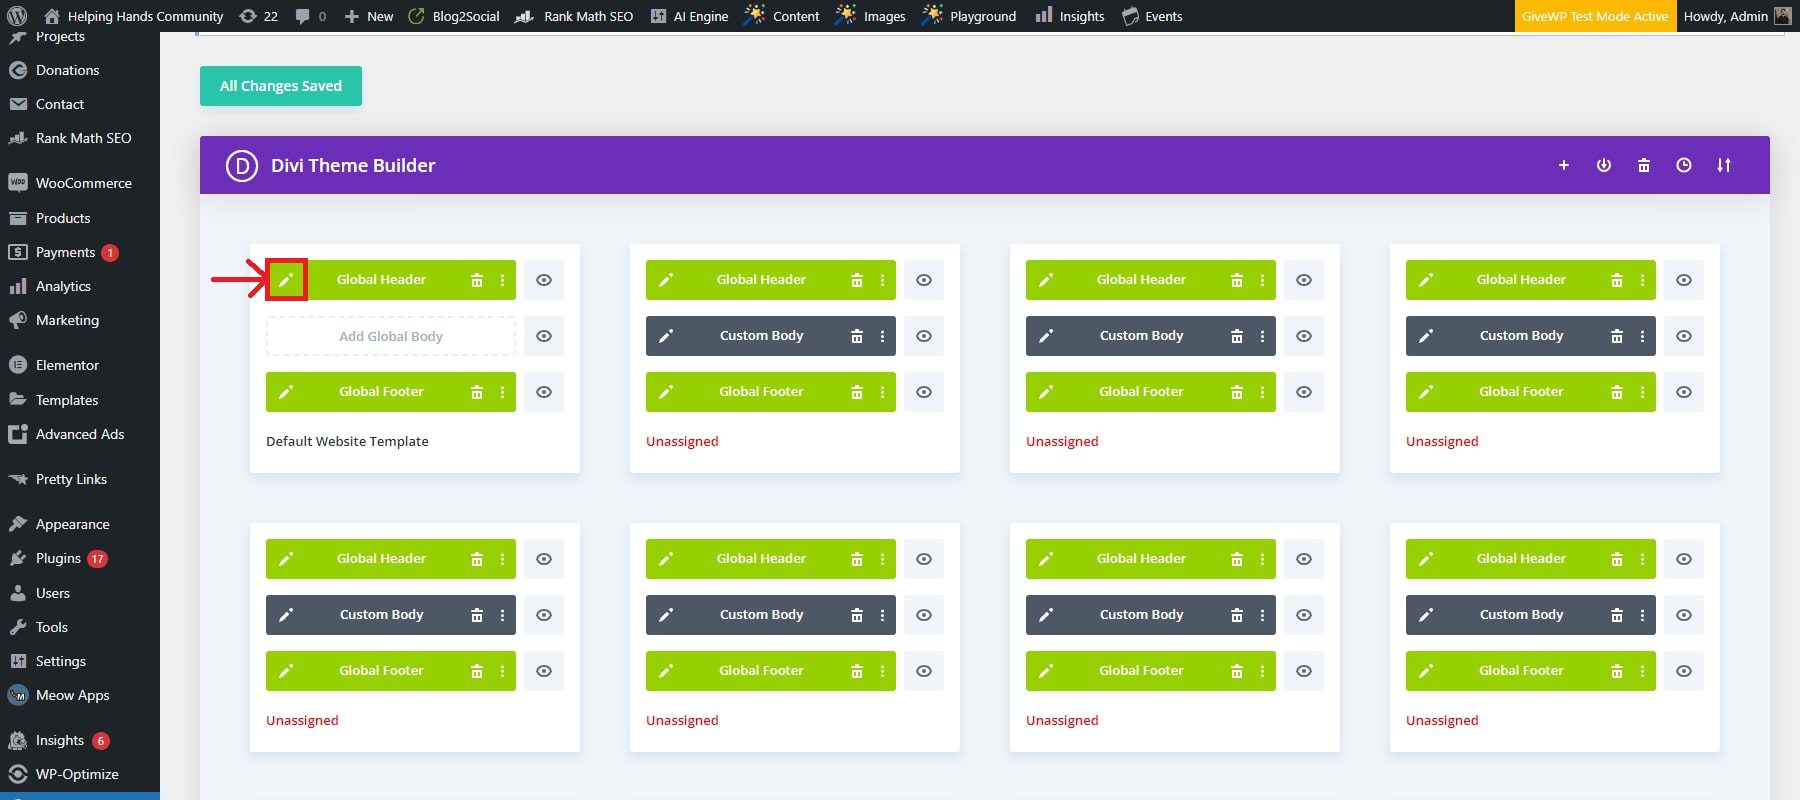1800x800 pixels.
Task: Edit the Default Website Template's Global Header
Action: (x=286, y=280)
